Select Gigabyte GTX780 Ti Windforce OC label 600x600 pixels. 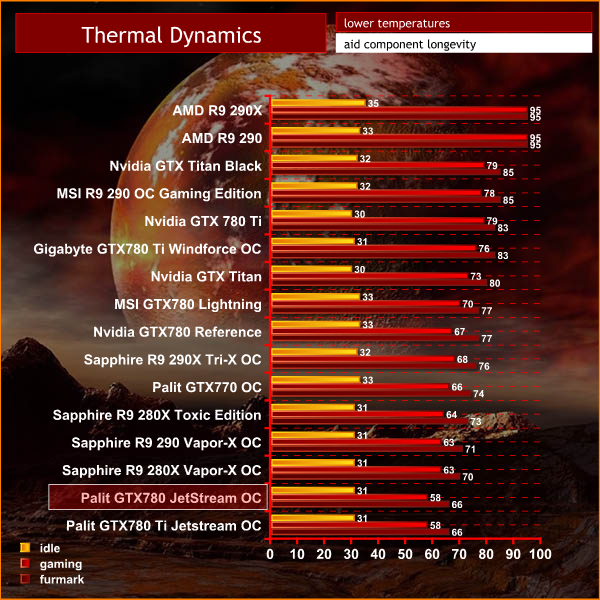point(147,249)
